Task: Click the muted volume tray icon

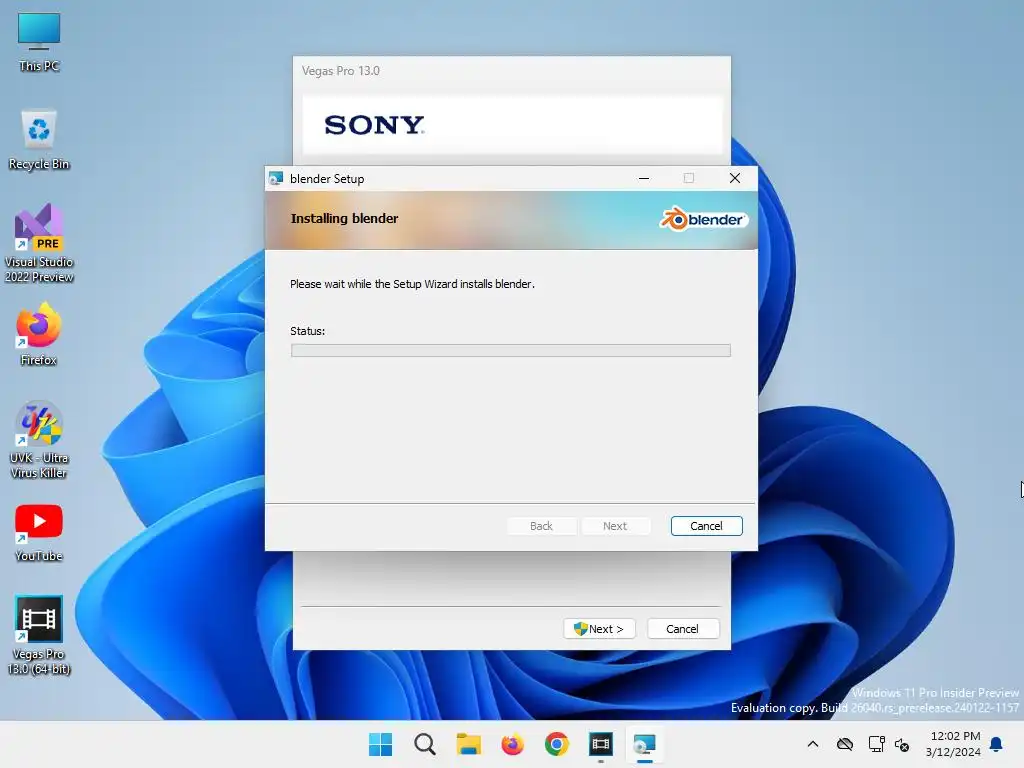Action: (902, 744)
